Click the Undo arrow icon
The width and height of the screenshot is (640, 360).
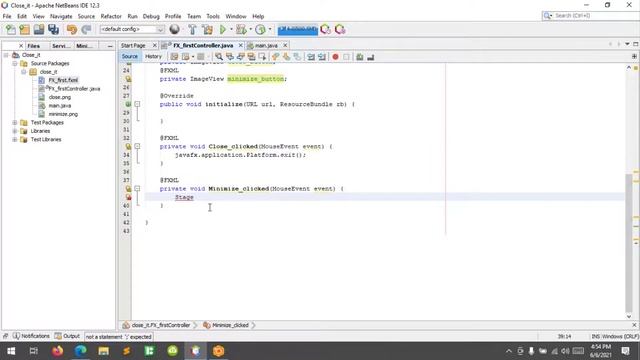(x=72, y=29)
